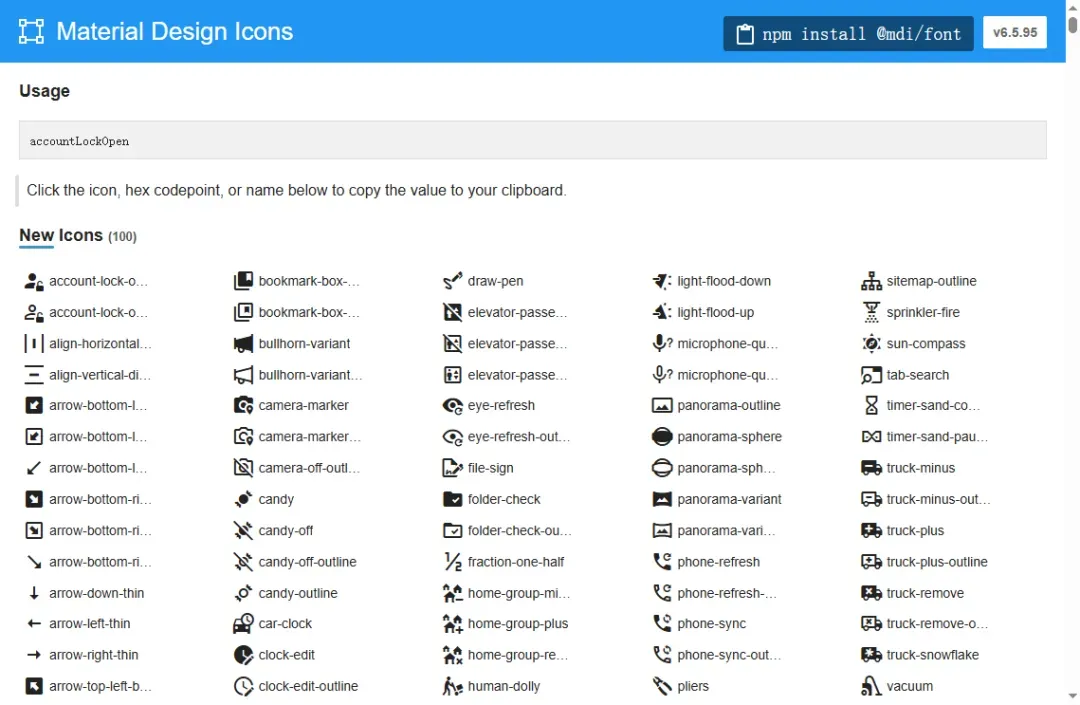Viewport: 1080px width, 705px height.
Task: Copy the npm install @mdi/font command
Action: [848, 34]
